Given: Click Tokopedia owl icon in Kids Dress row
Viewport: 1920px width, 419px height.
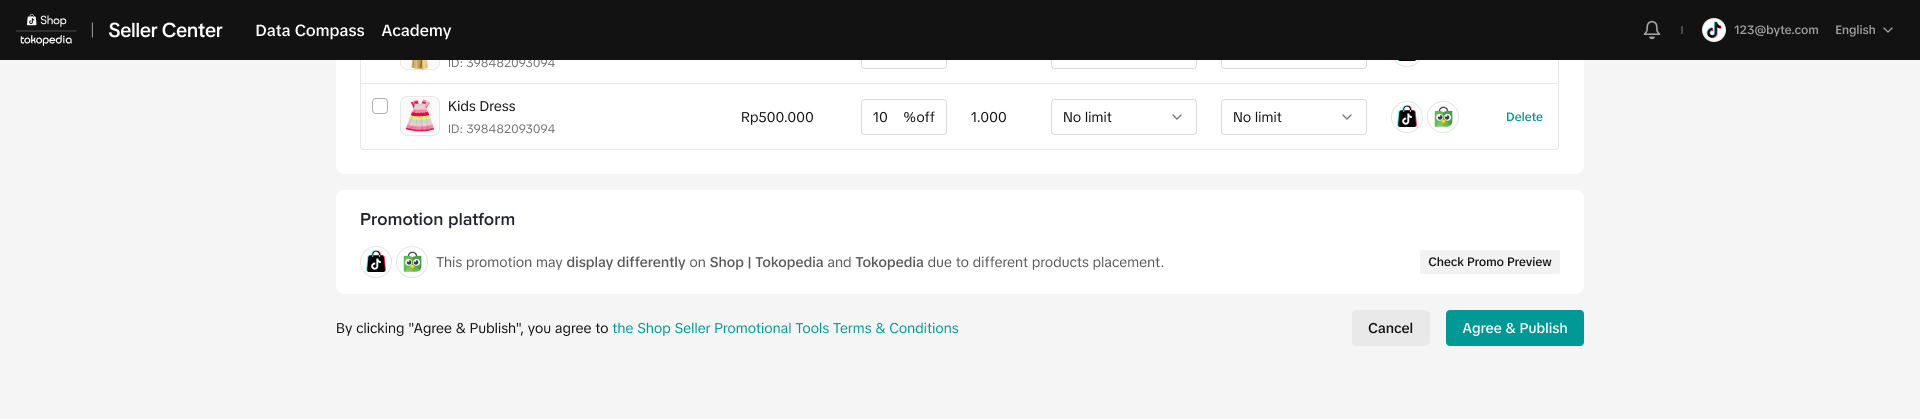Looking at the screenshot, I should (x=1443, y=117).
